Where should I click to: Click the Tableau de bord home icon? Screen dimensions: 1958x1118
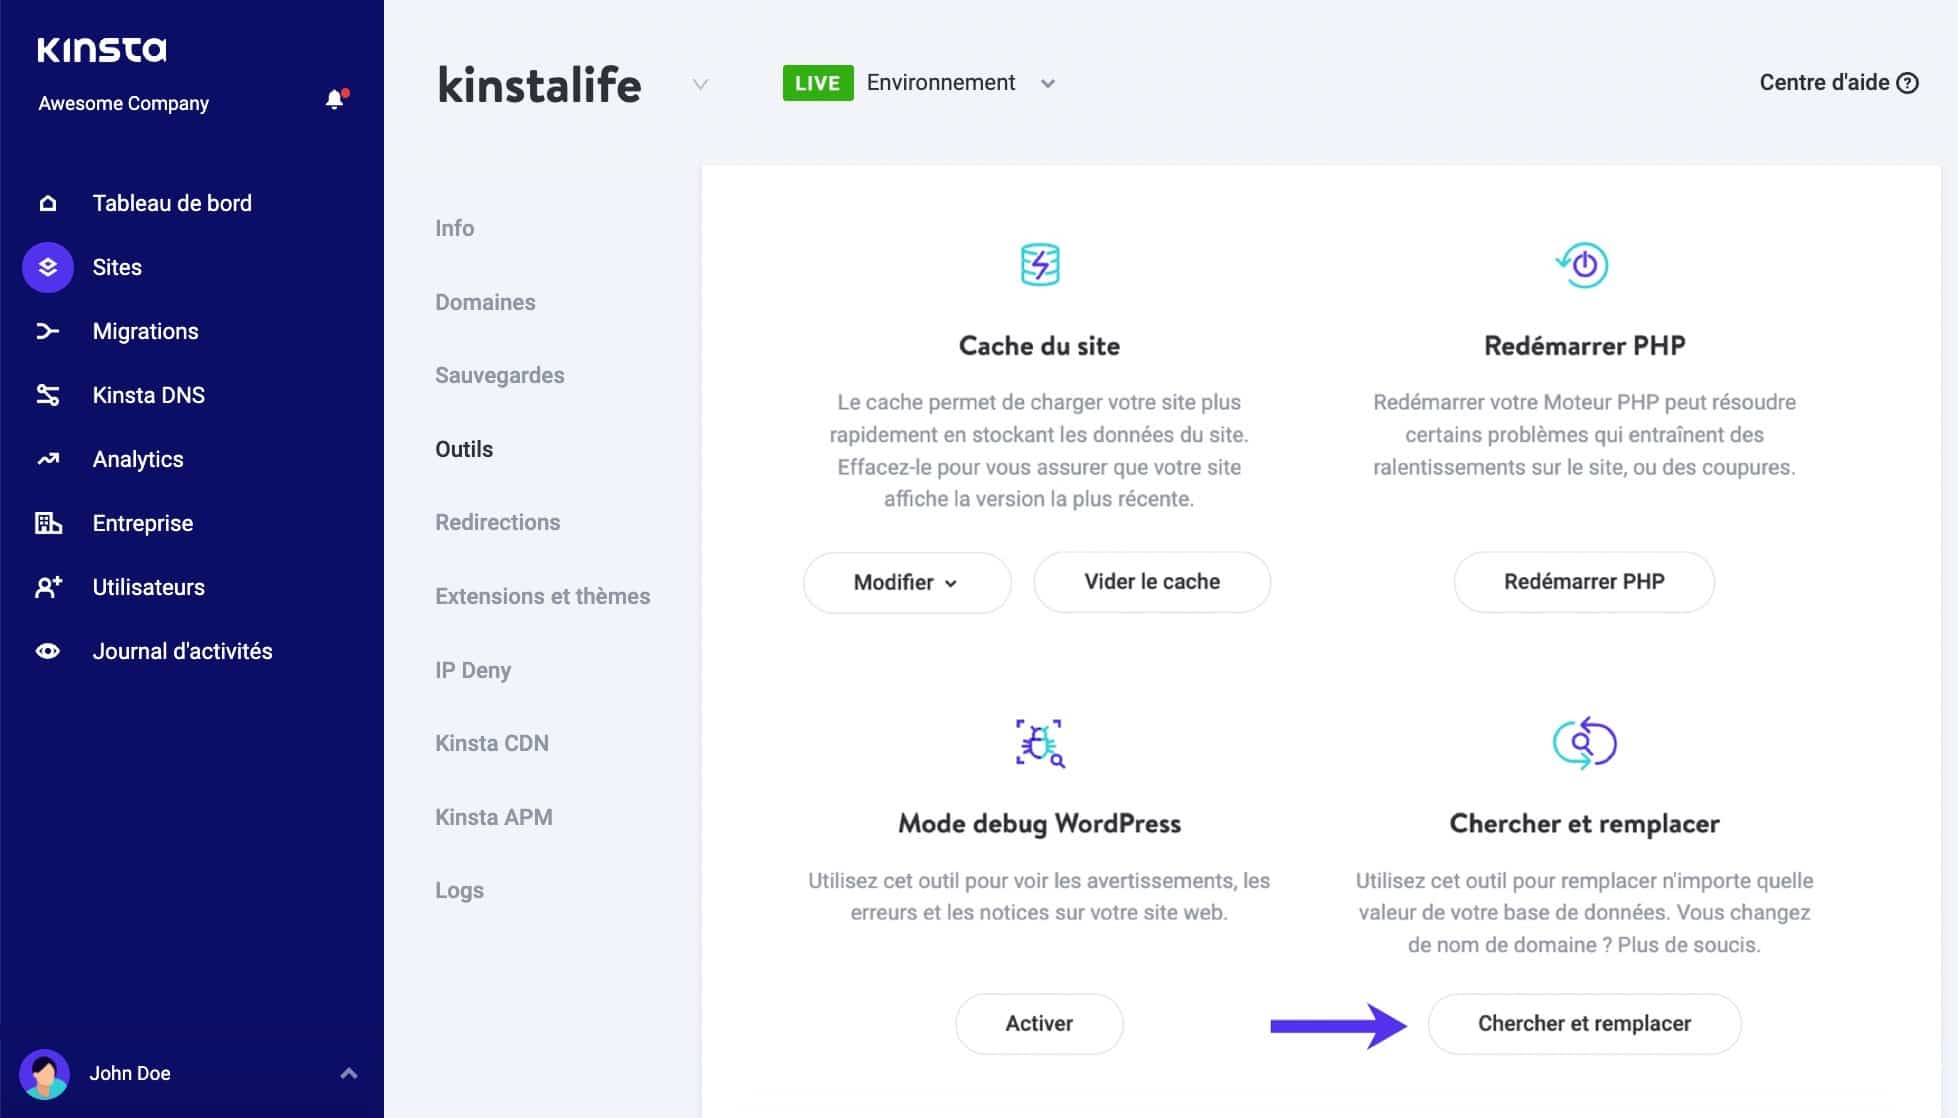pos(47,204)
